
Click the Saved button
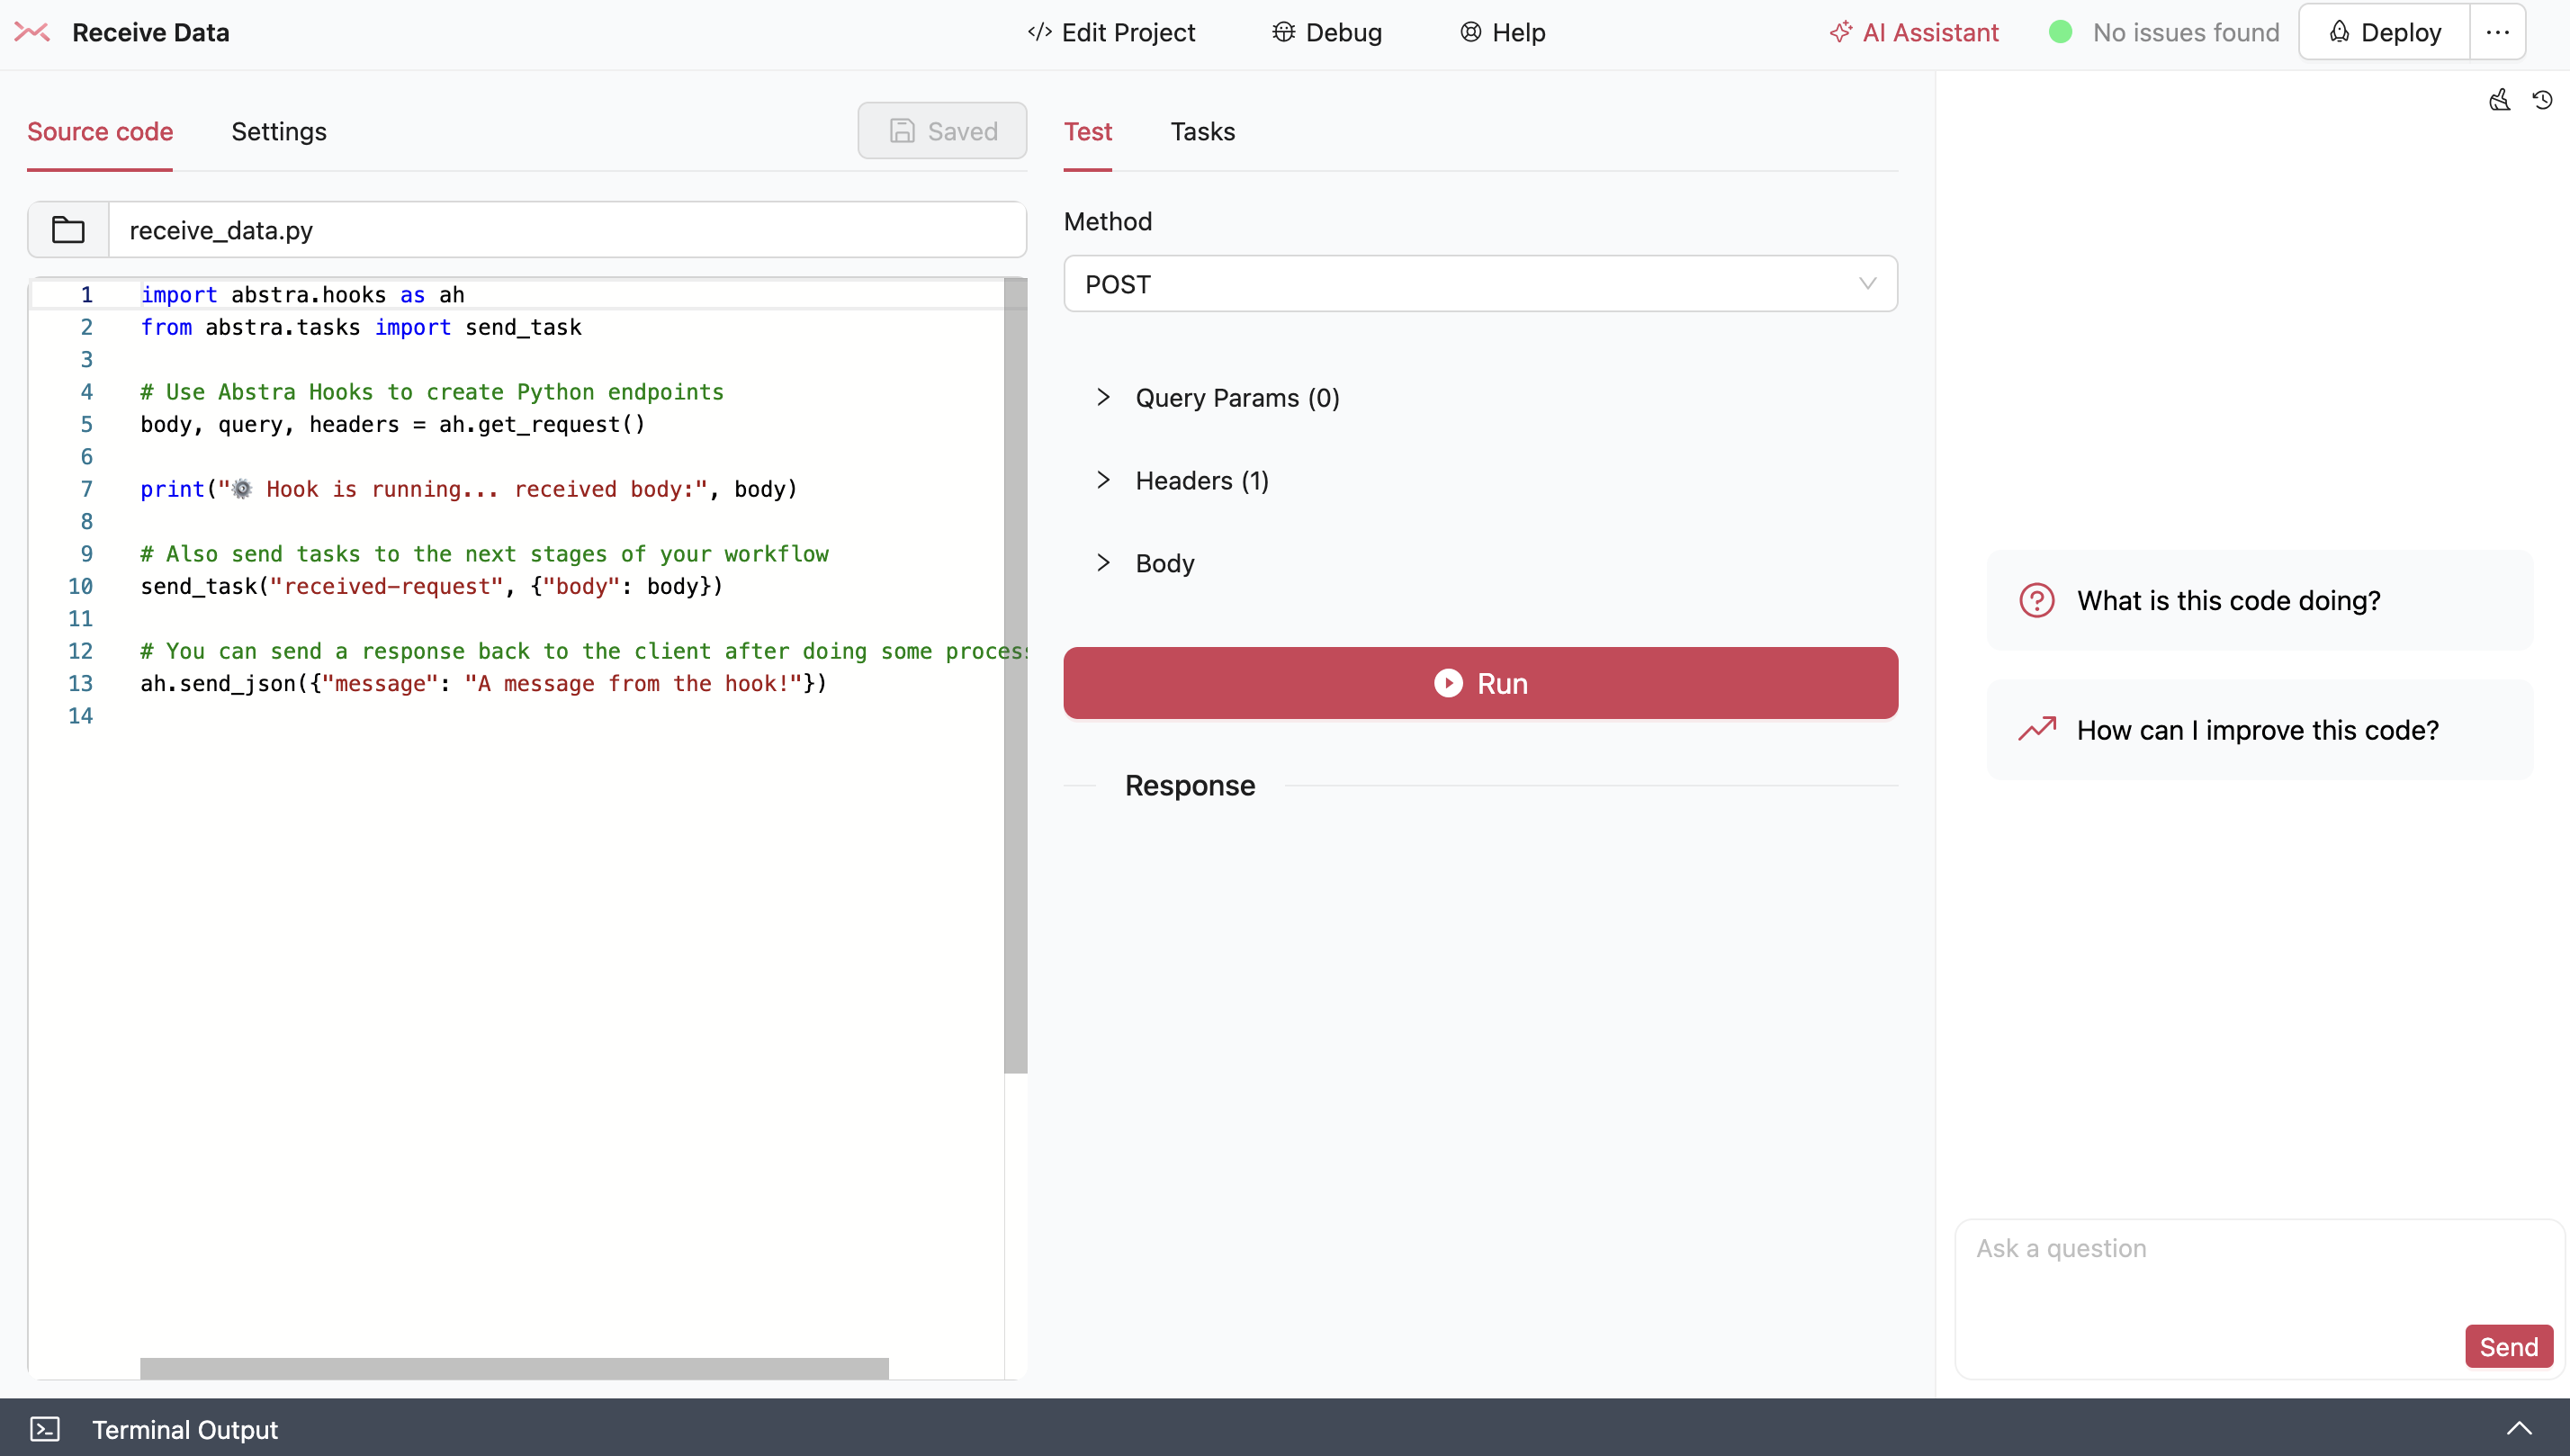pyautogui.click(x=942, y=131)
